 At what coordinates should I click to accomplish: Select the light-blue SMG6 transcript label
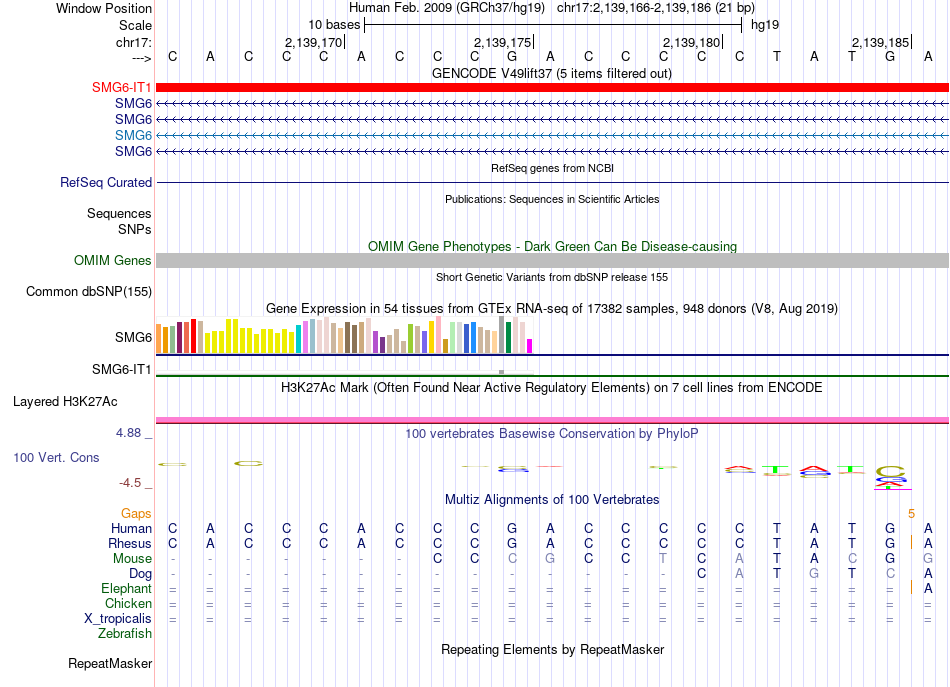click(x=133, y=135)
